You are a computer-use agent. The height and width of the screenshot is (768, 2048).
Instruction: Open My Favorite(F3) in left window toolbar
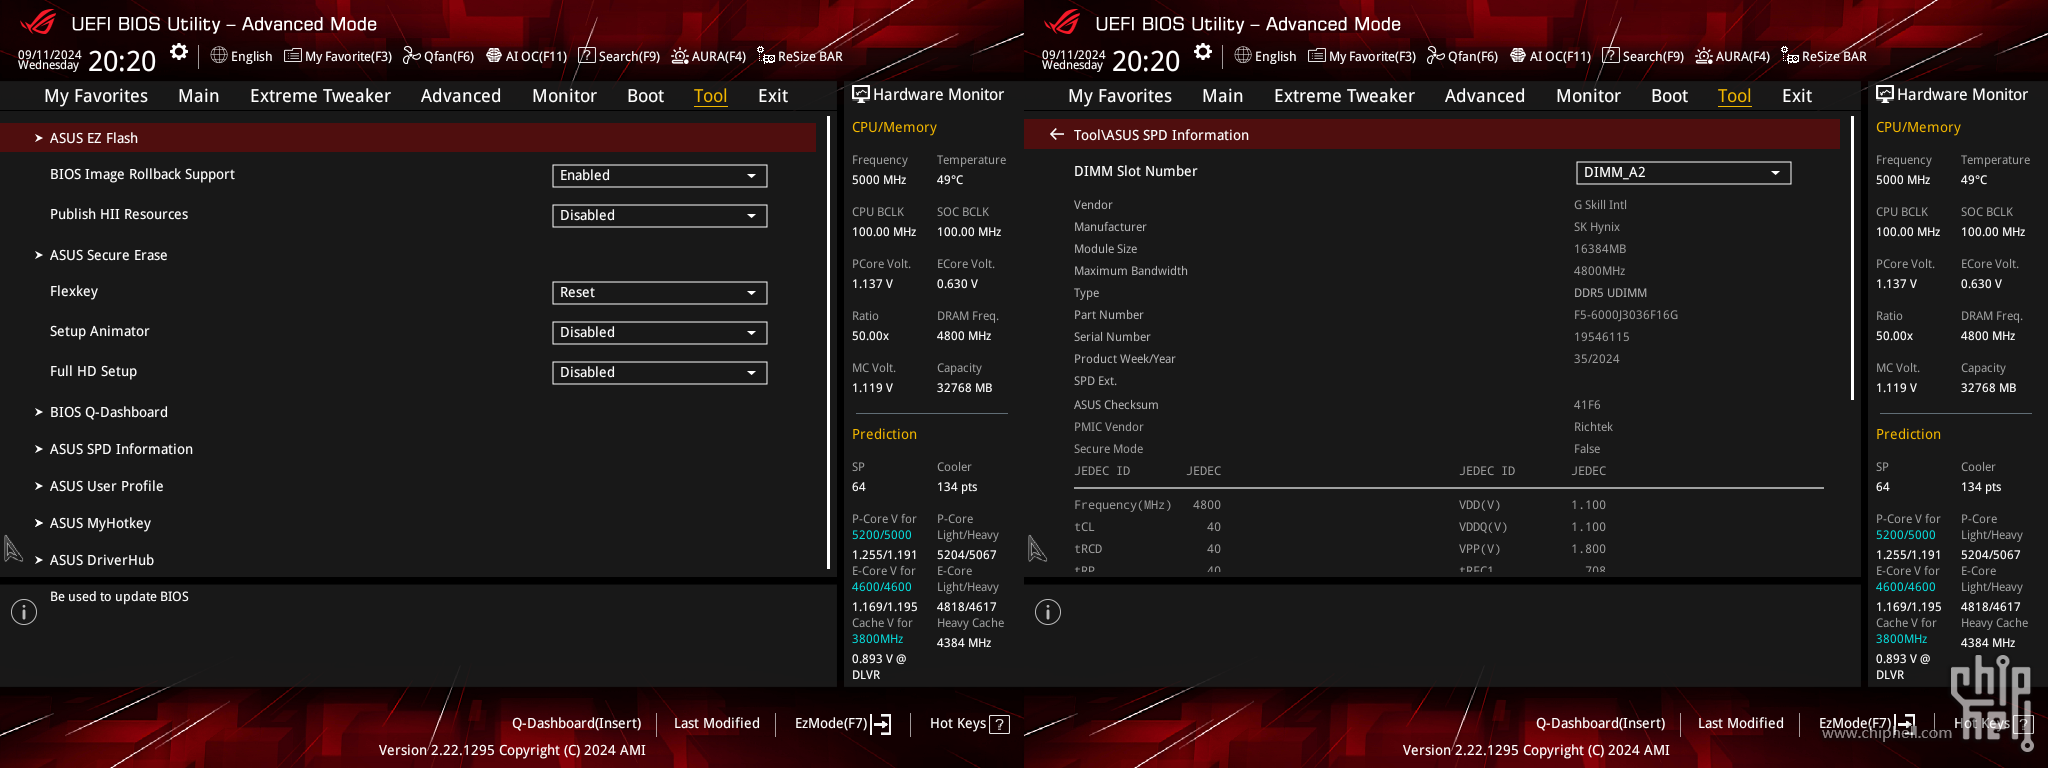click(x=338, y=56)
